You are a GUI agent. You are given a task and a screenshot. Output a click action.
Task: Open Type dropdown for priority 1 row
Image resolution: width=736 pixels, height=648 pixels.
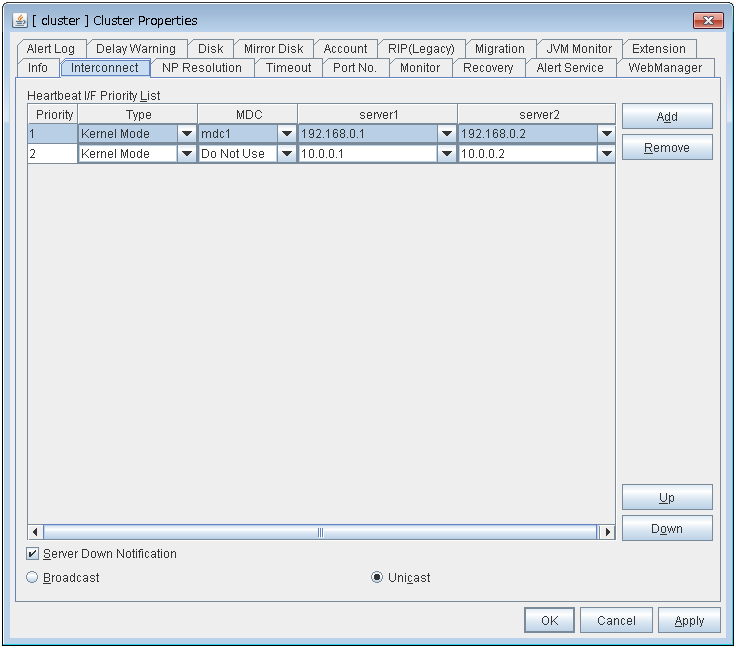tap(187, 134)
